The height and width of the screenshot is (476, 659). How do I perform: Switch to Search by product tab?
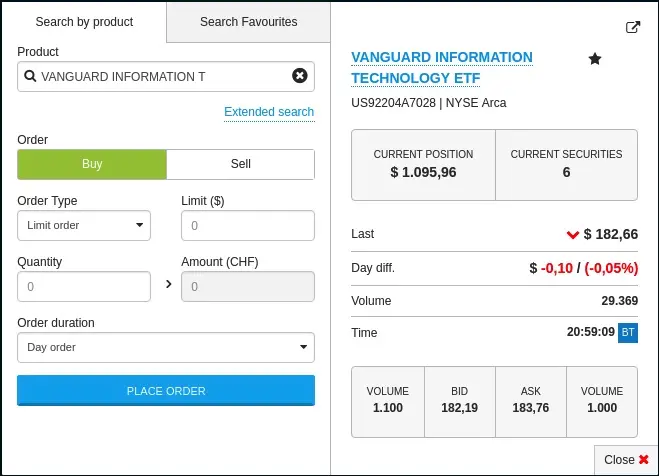[x=84, y=22]
